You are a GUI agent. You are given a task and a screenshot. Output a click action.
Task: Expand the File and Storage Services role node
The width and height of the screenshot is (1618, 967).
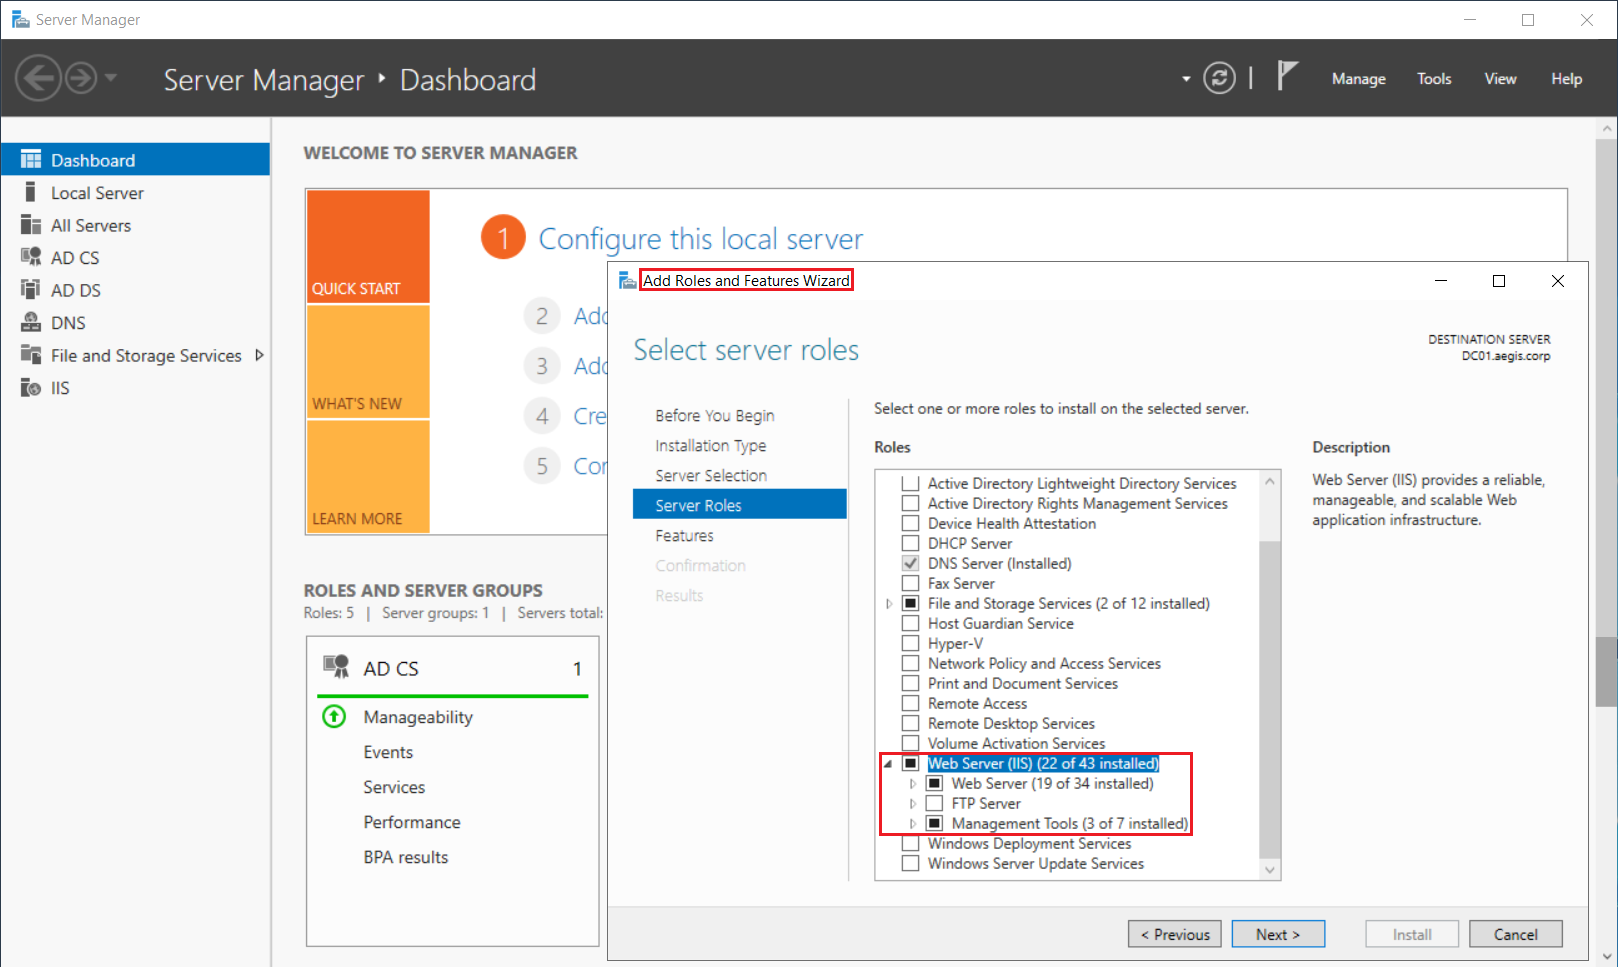pos(888,603)
